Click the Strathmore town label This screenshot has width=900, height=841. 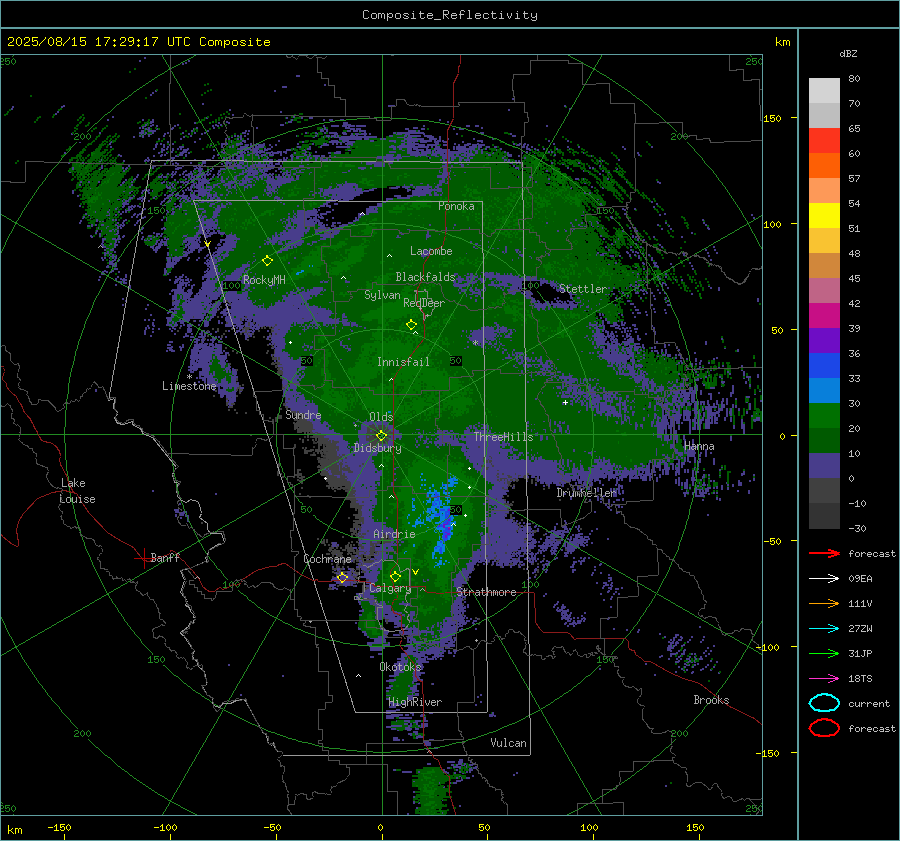click(486, 592)
